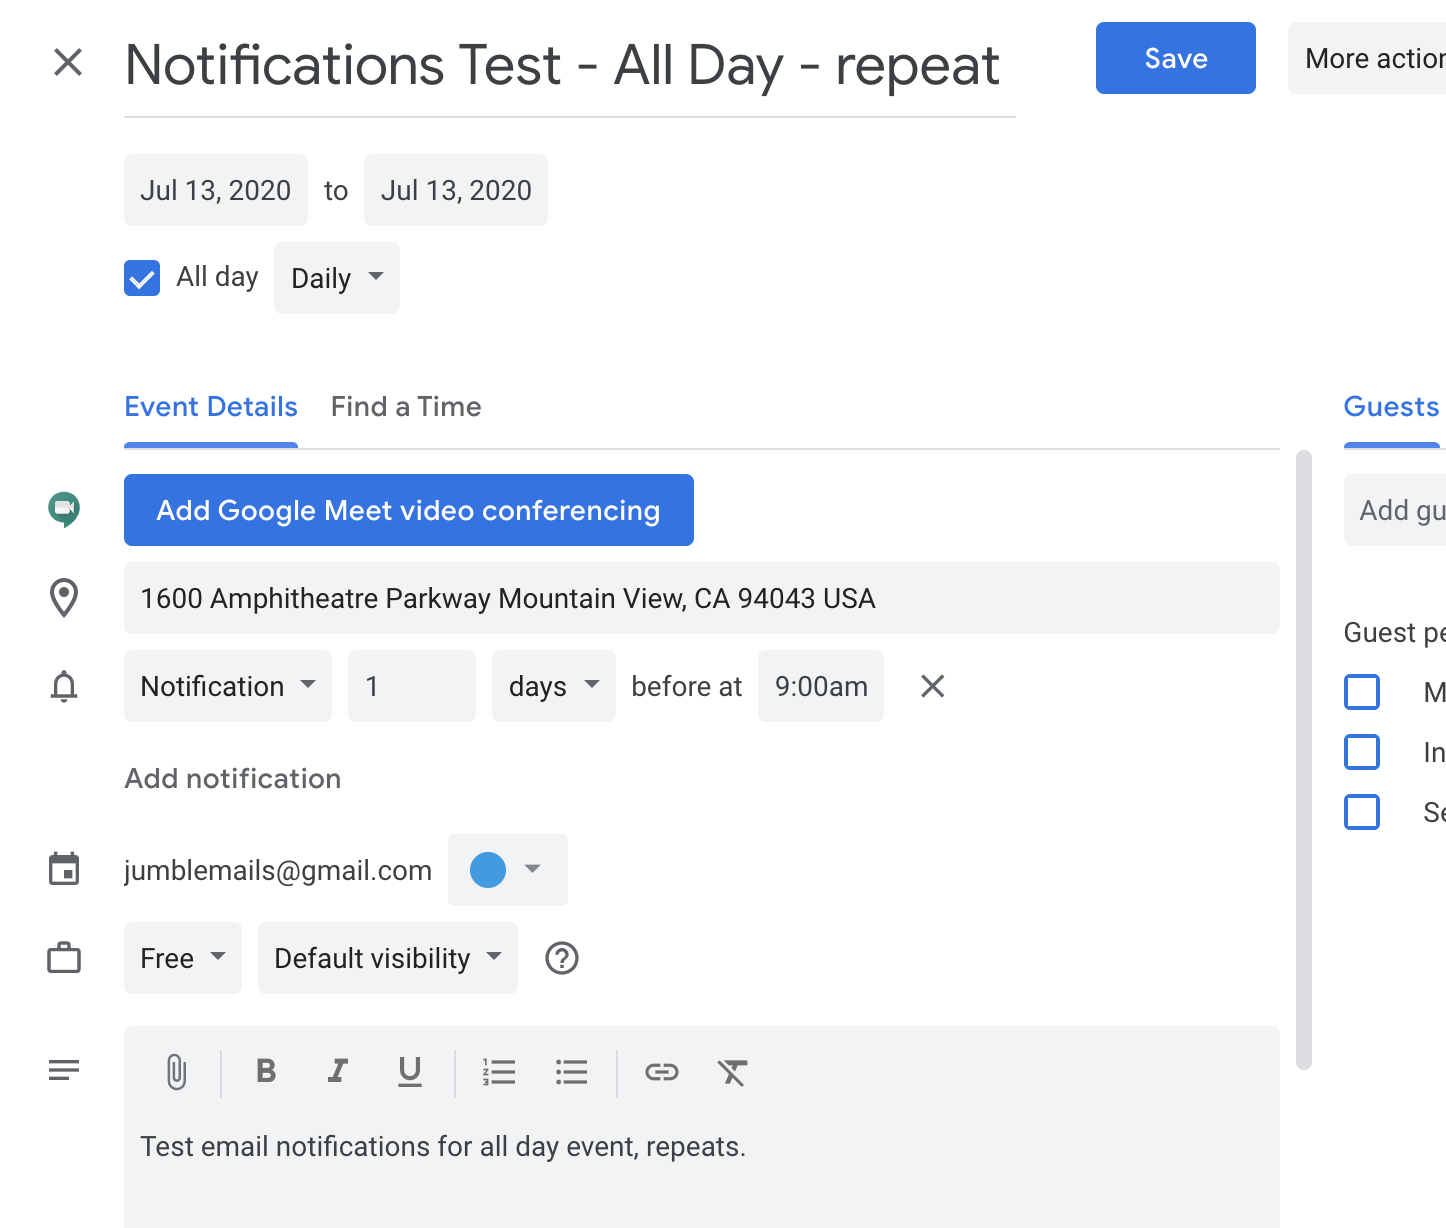
Task: Apply italic formatting in description
Action: pyautogui.click(x=337, y=1072)
